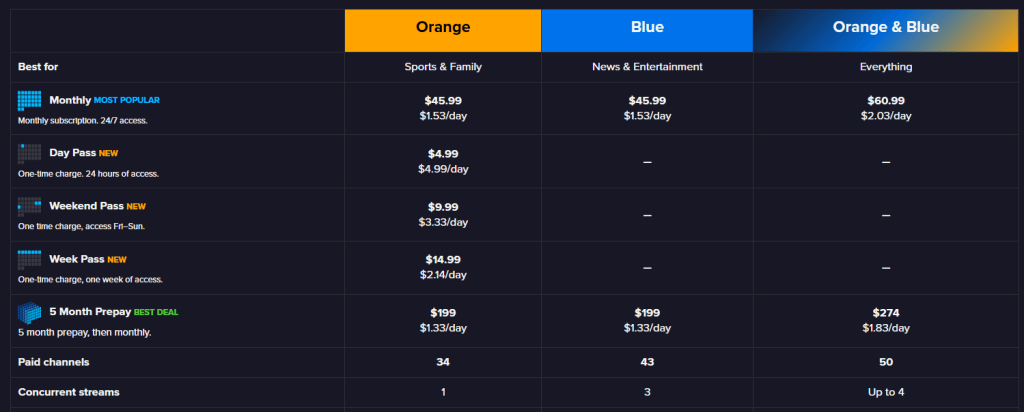Click the Monthly plan calendar icon
Image resolution: width=1024 pixels, height=412 pixels.
point(29,100)
